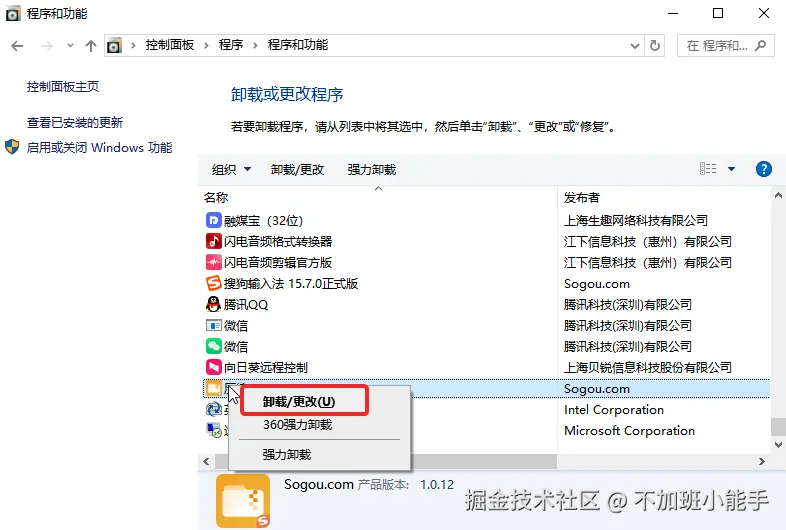The image size is (786, 530).
Task: Select 搜狗输入法 15.7.0正式版 entry
Action: click(291, 284)
